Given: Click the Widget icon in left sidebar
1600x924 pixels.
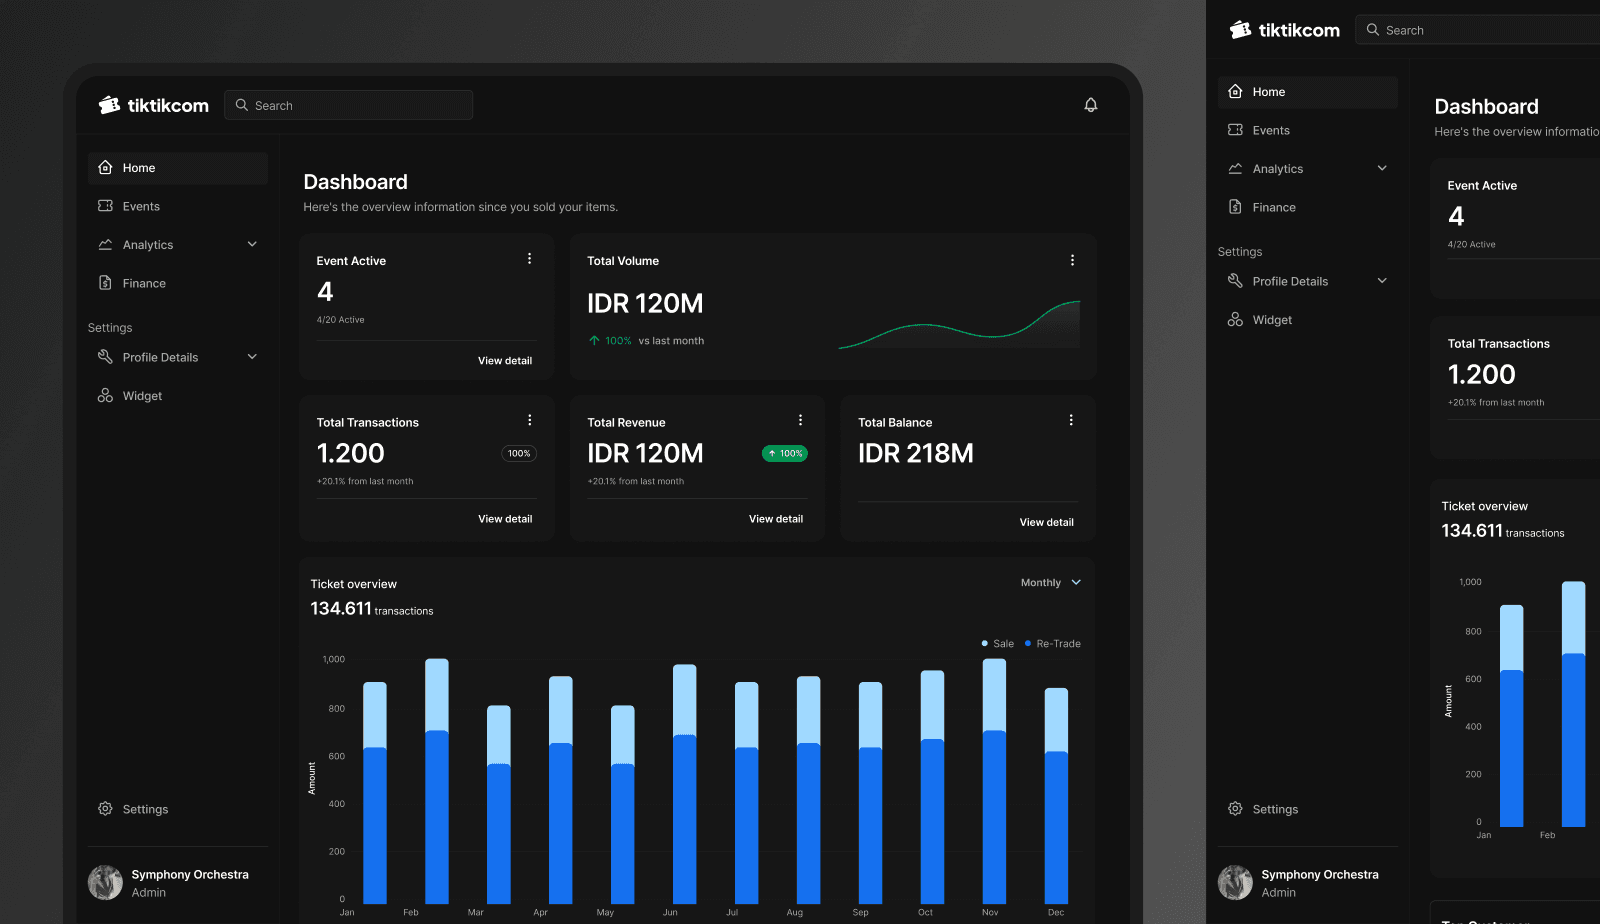Looking at the screenshot, I should pyautogui.click(x=105, y=396).
